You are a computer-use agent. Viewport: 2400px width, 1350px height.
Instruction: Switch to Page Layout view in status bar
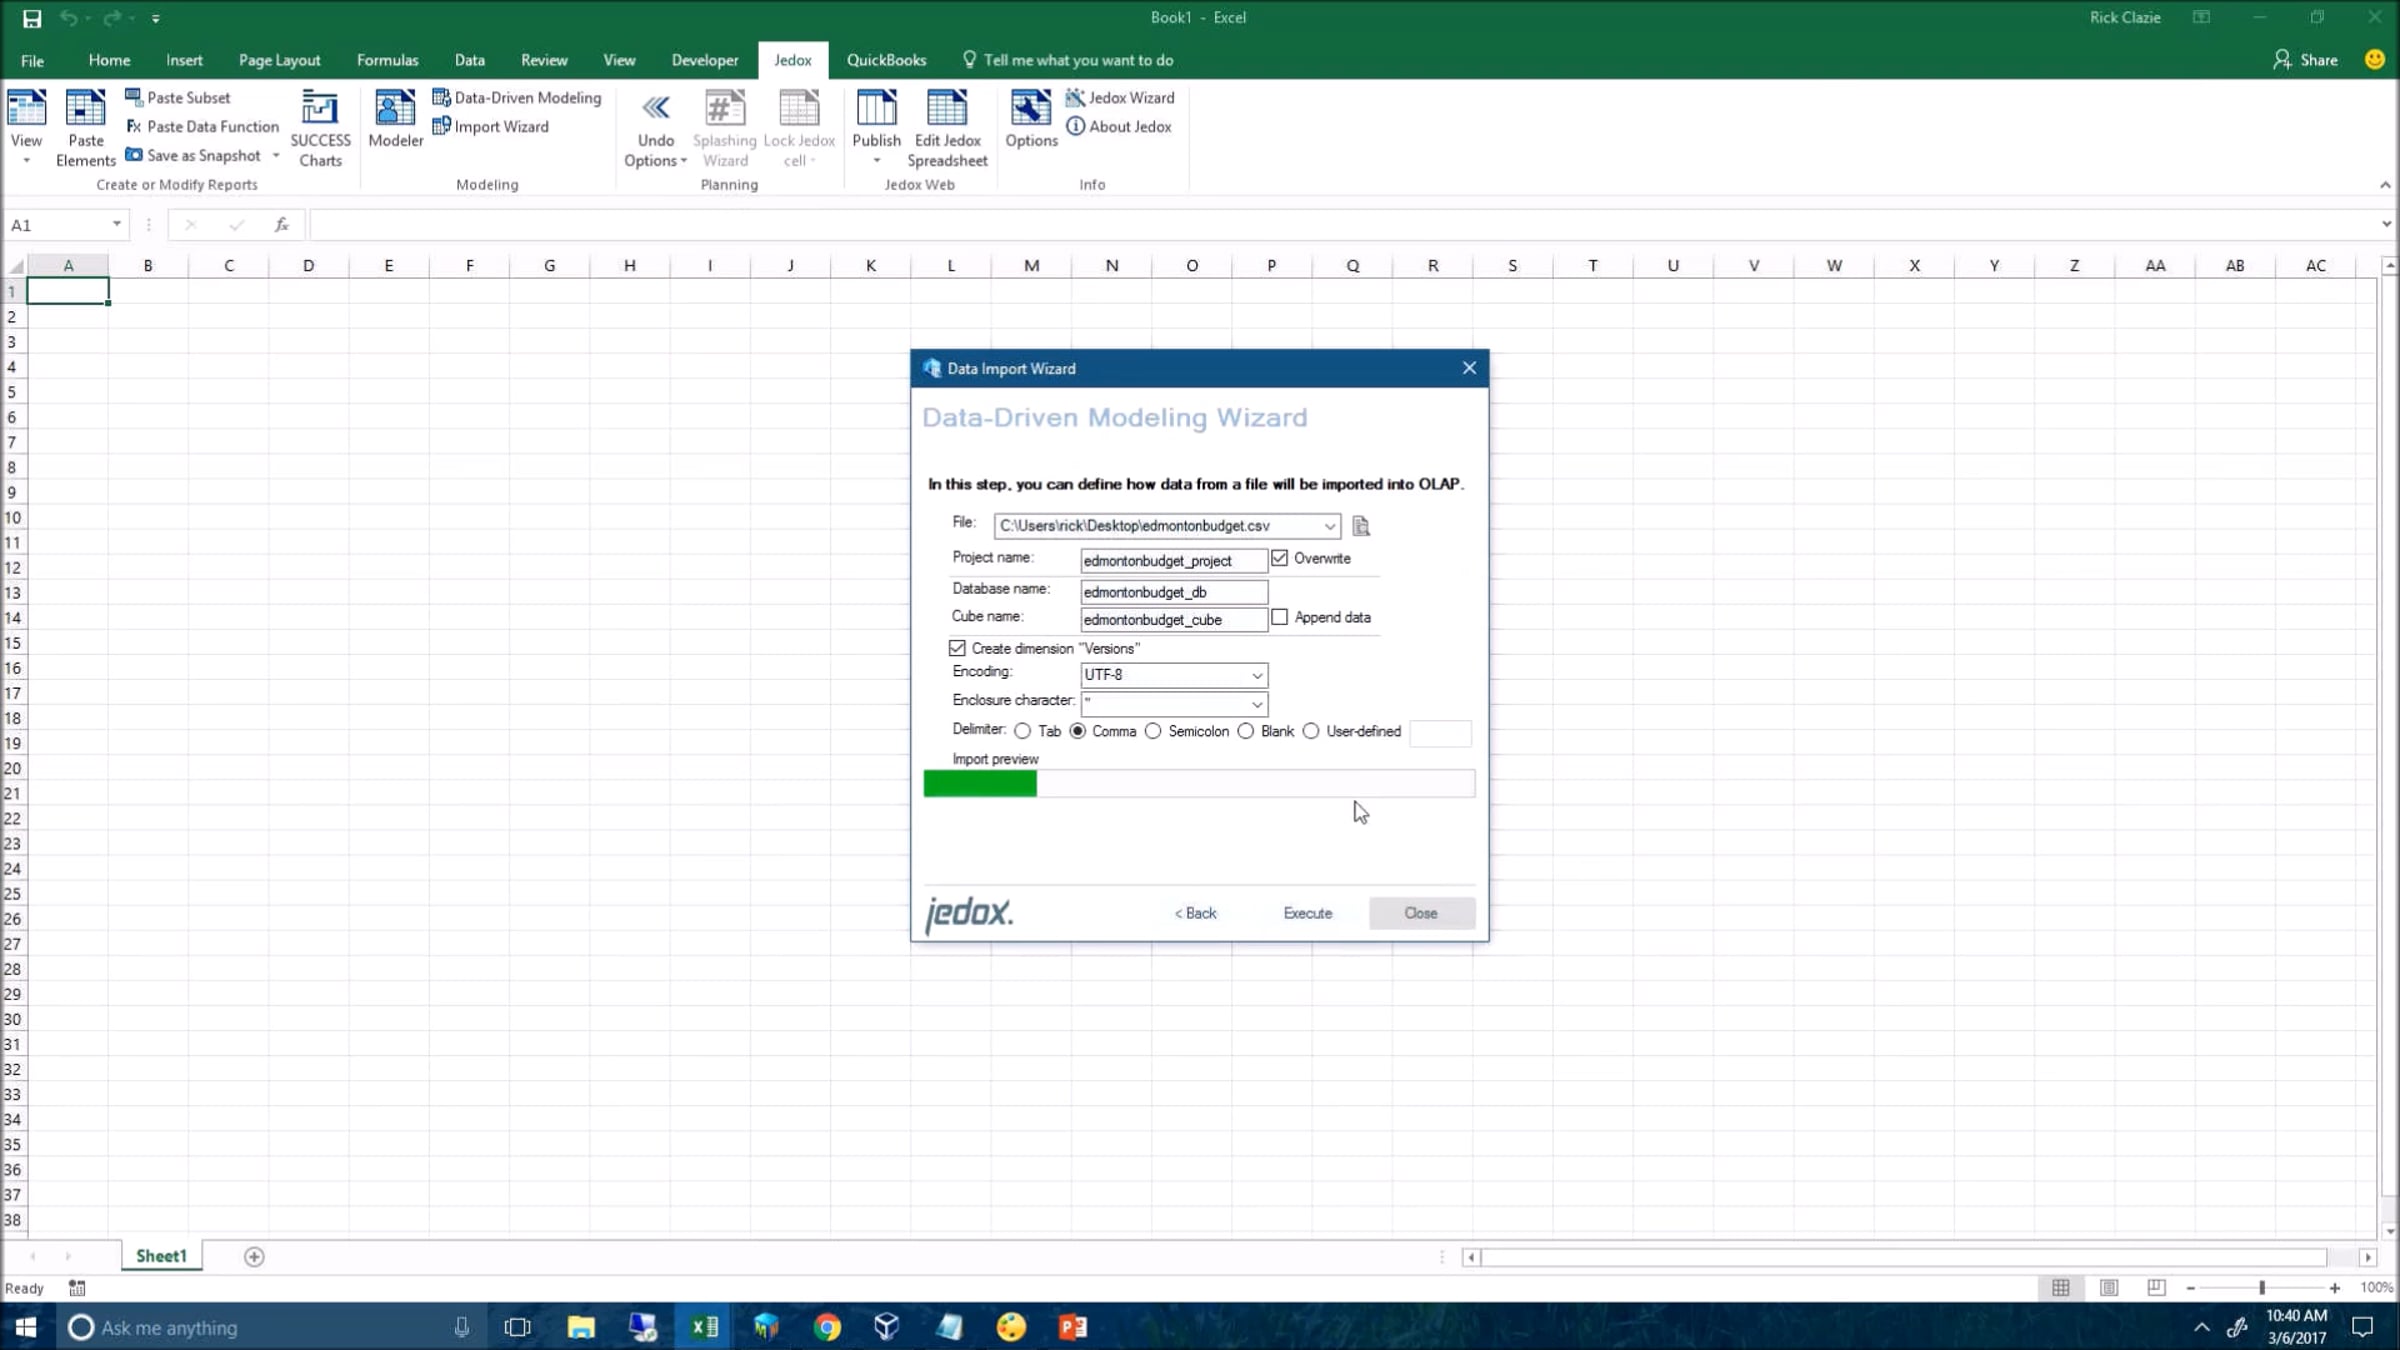click(x=2109, y=1288)
